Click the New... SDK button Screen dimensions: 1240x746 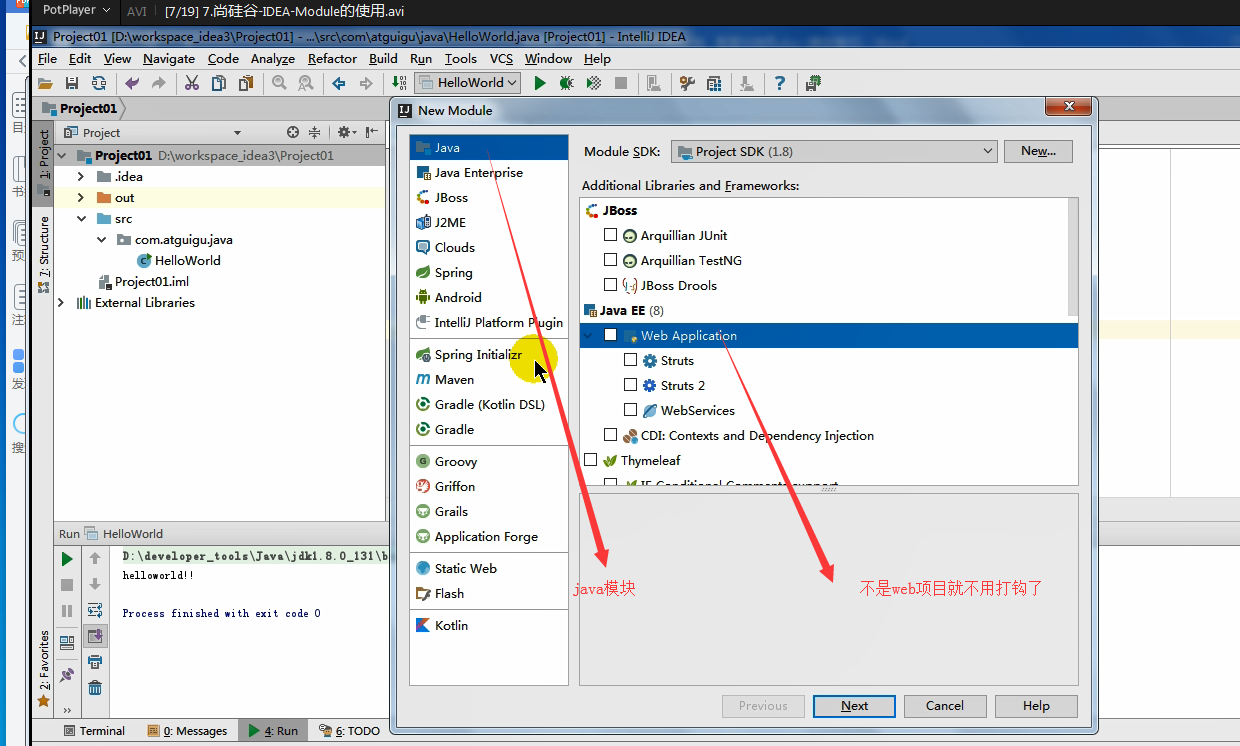(x=1038, y=151)
